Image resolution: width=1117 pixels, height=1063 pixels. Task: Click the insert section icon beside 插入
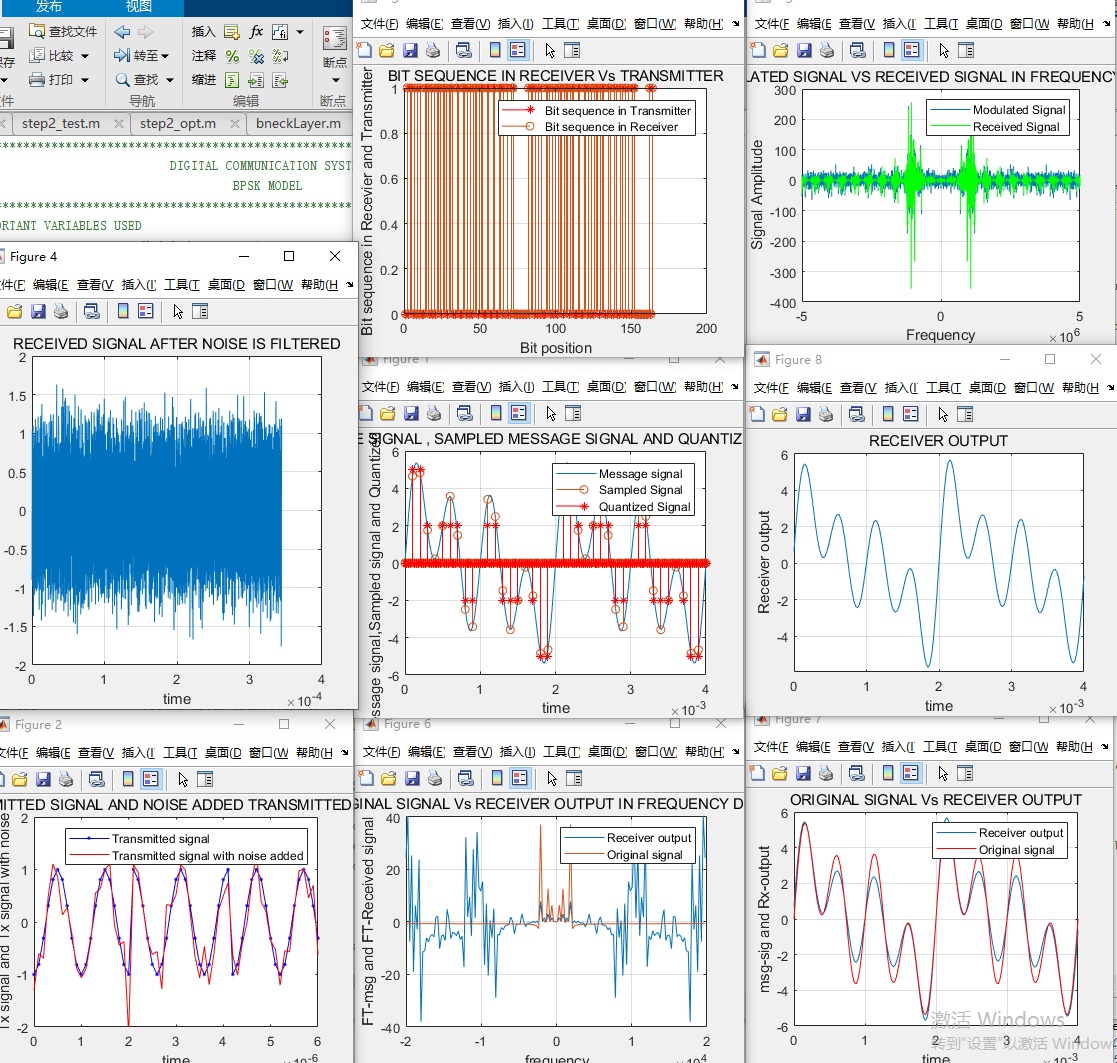(232, 32)
